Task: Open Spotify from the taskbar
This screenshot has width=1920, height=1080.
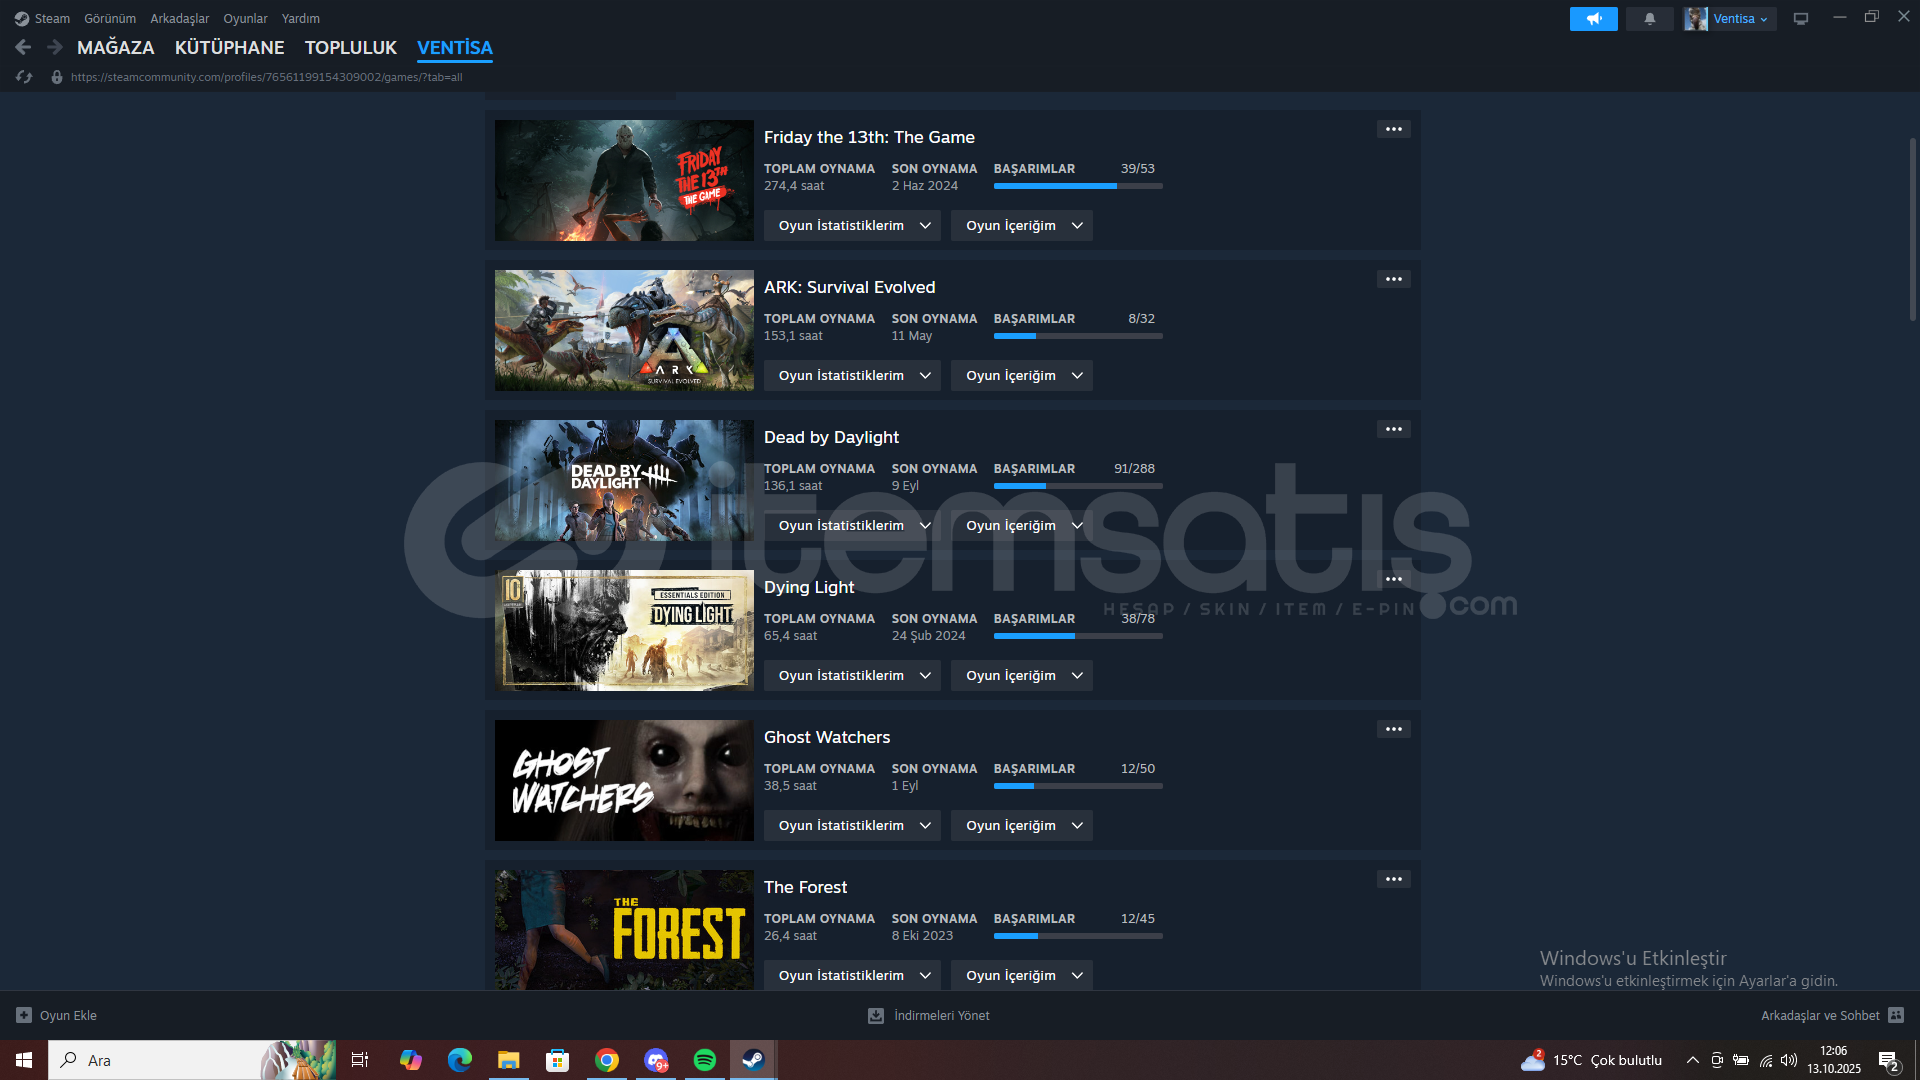Action: [704, 1060]
